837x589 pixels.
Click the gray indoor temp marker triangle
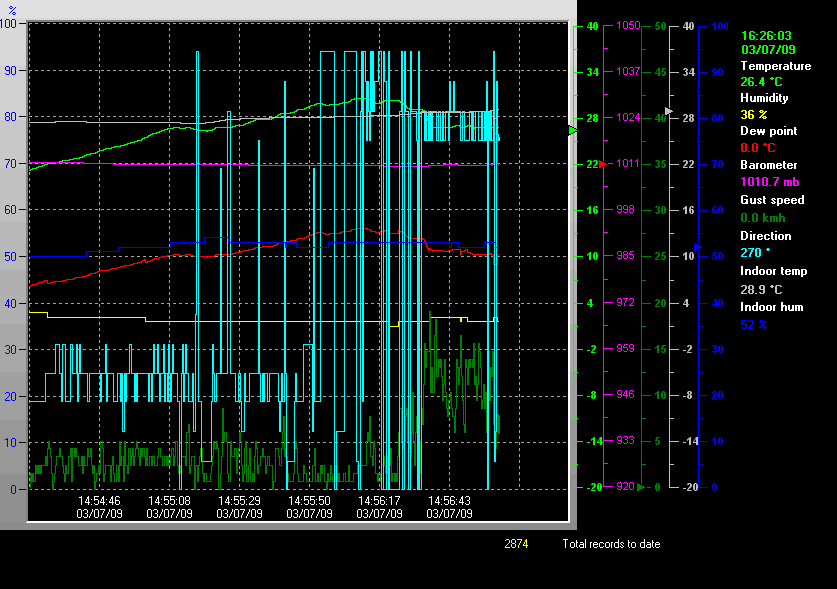tap(669, 111)
